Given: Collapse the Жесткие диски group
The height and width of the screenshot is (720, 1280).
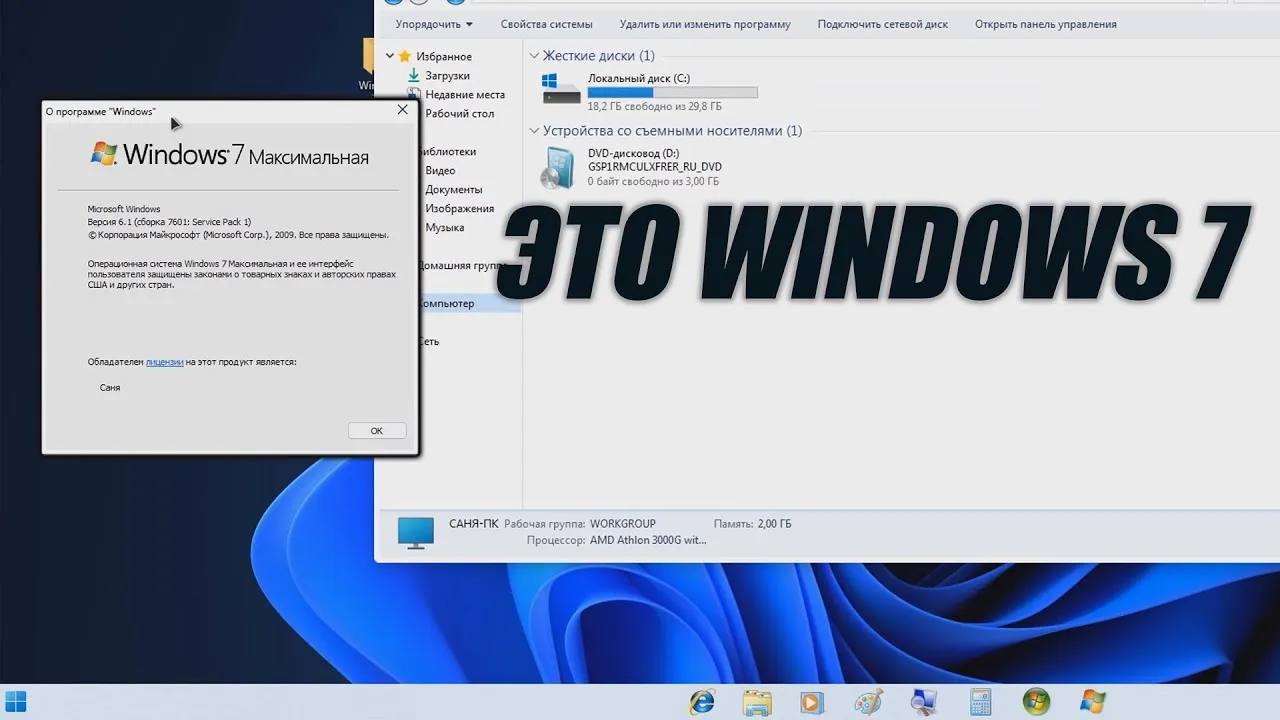Looking at the screenshot, I should pos(534,56).
